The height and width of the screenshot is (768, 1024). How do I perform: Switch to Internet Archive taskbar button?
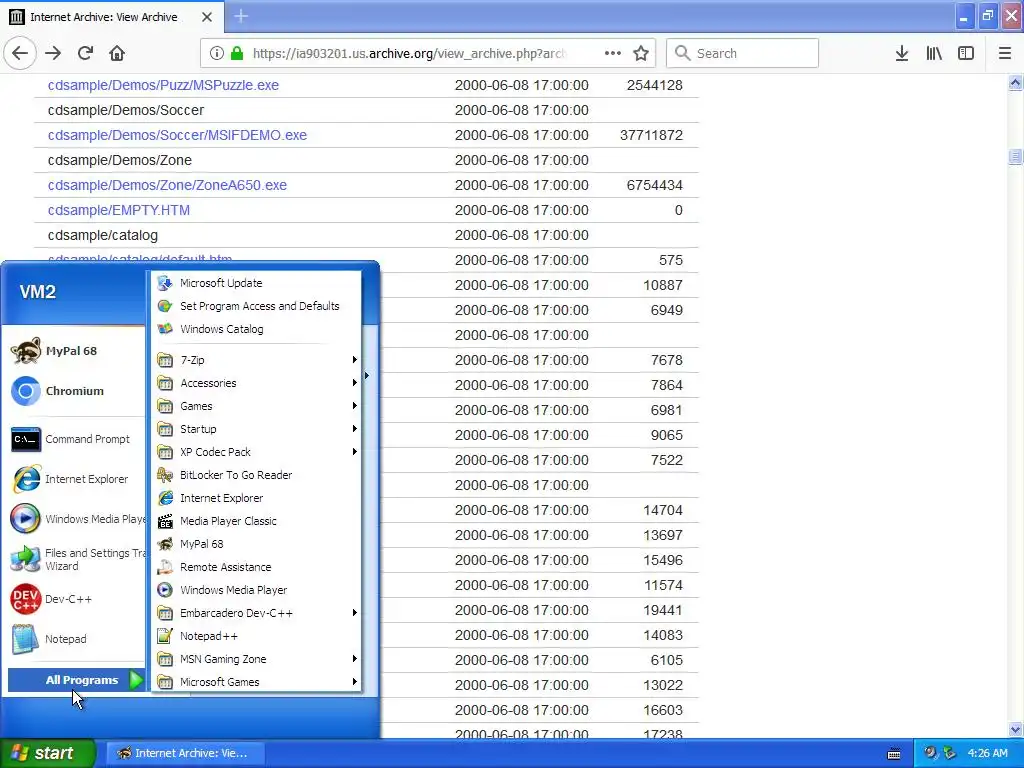(x=185, y=753)
